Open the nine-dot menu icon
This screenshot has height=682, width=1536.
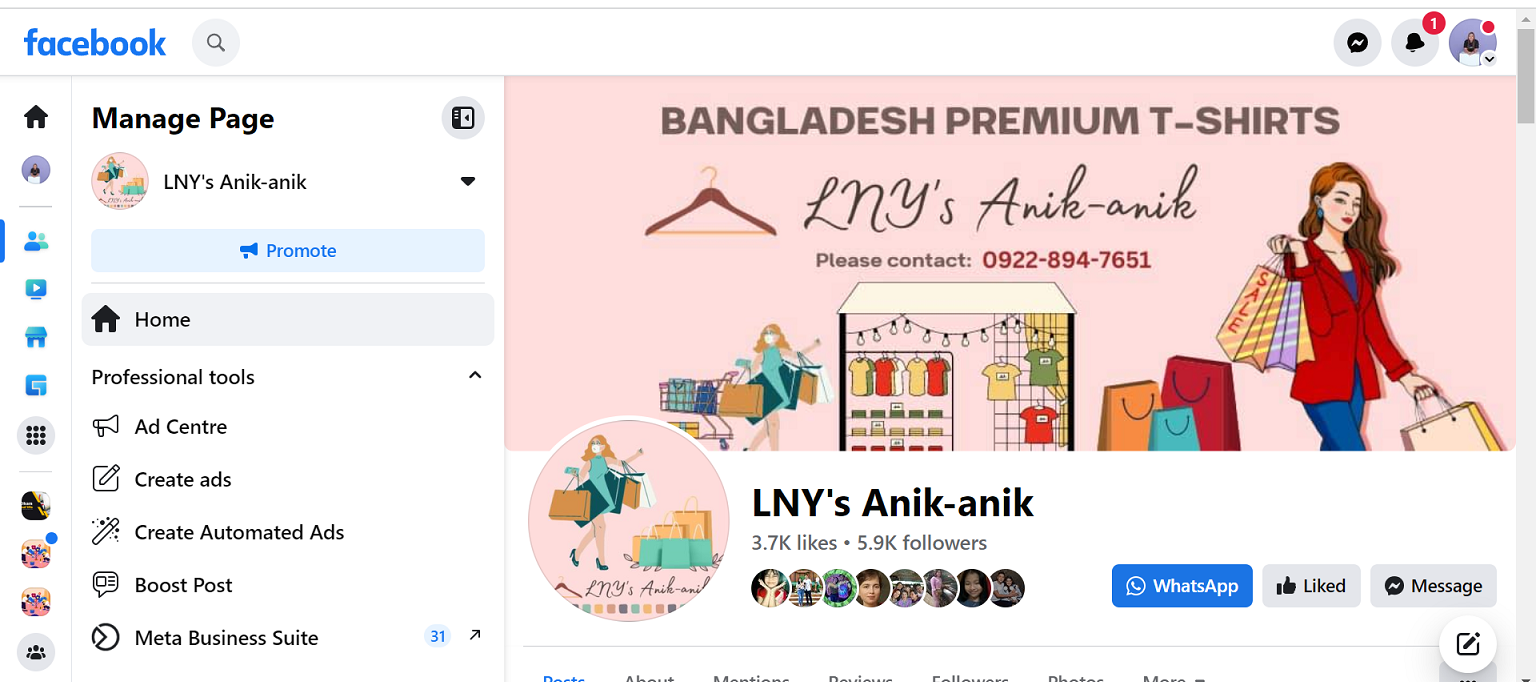[36, 435]
